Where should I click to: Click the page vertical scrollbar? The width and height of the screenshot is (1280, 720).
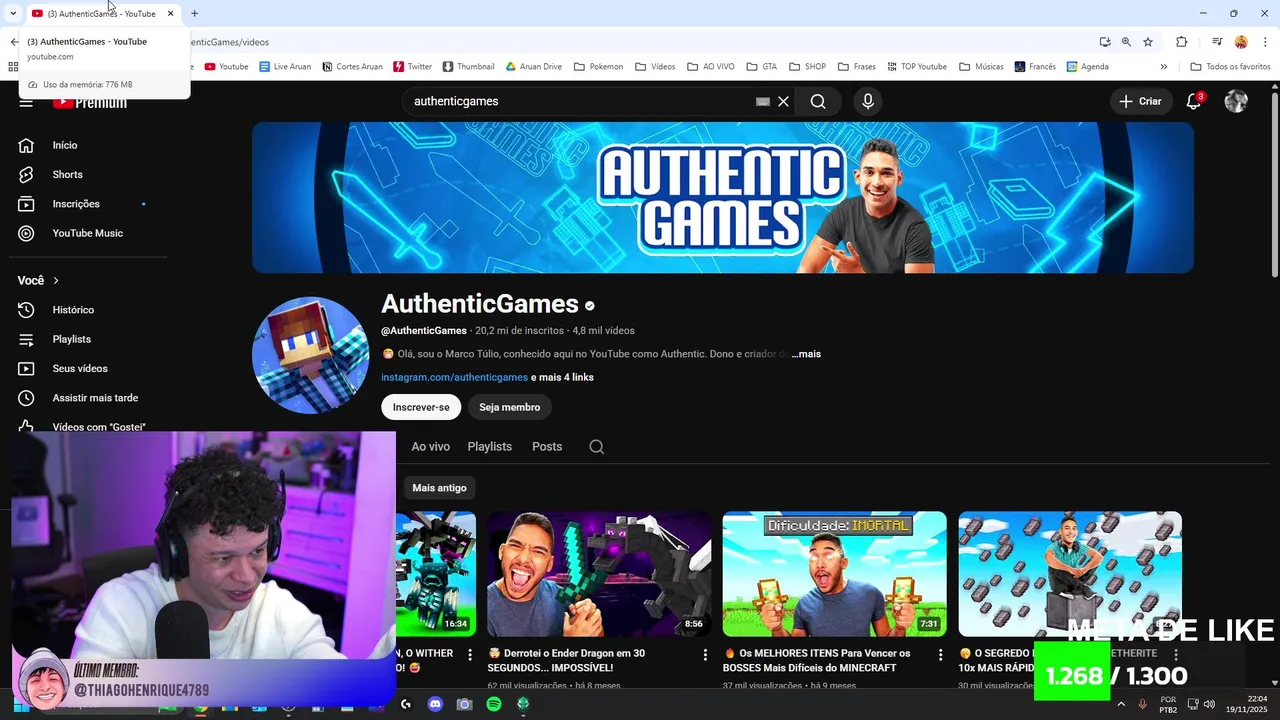click(x=1274, y=185)
